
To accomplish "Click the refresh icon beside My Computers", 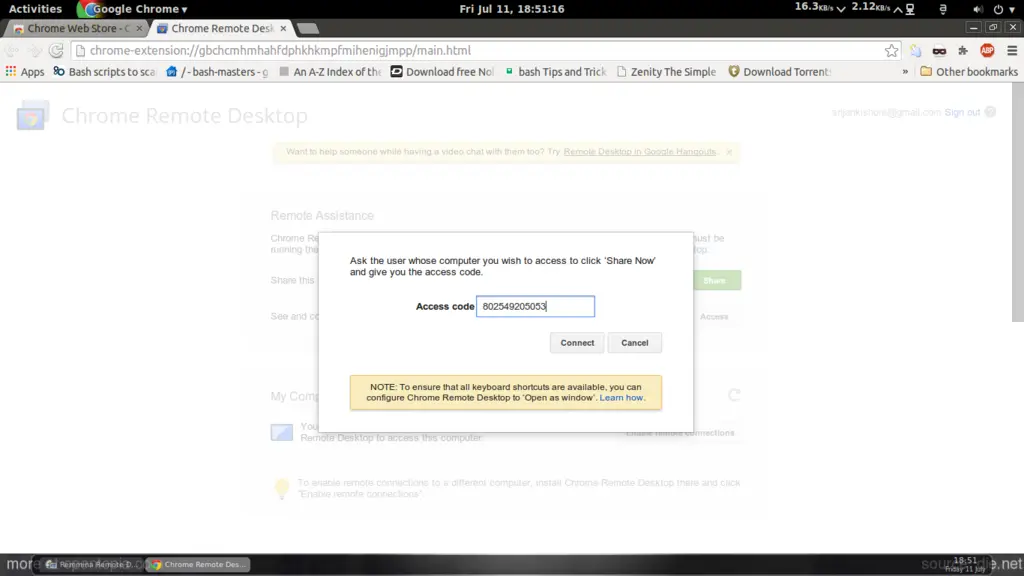I will 733,395.
